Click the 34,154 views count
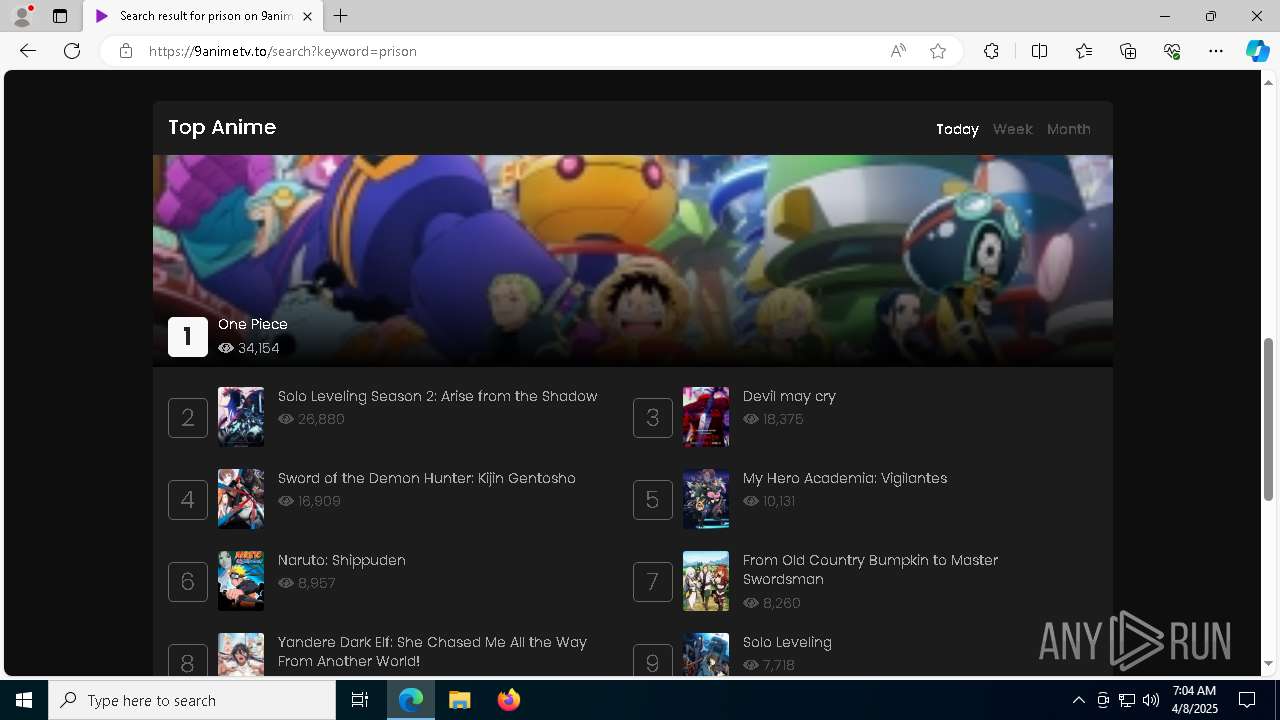Image resolution: width=1280 pixels, height=720 pixels. [249, 348]
